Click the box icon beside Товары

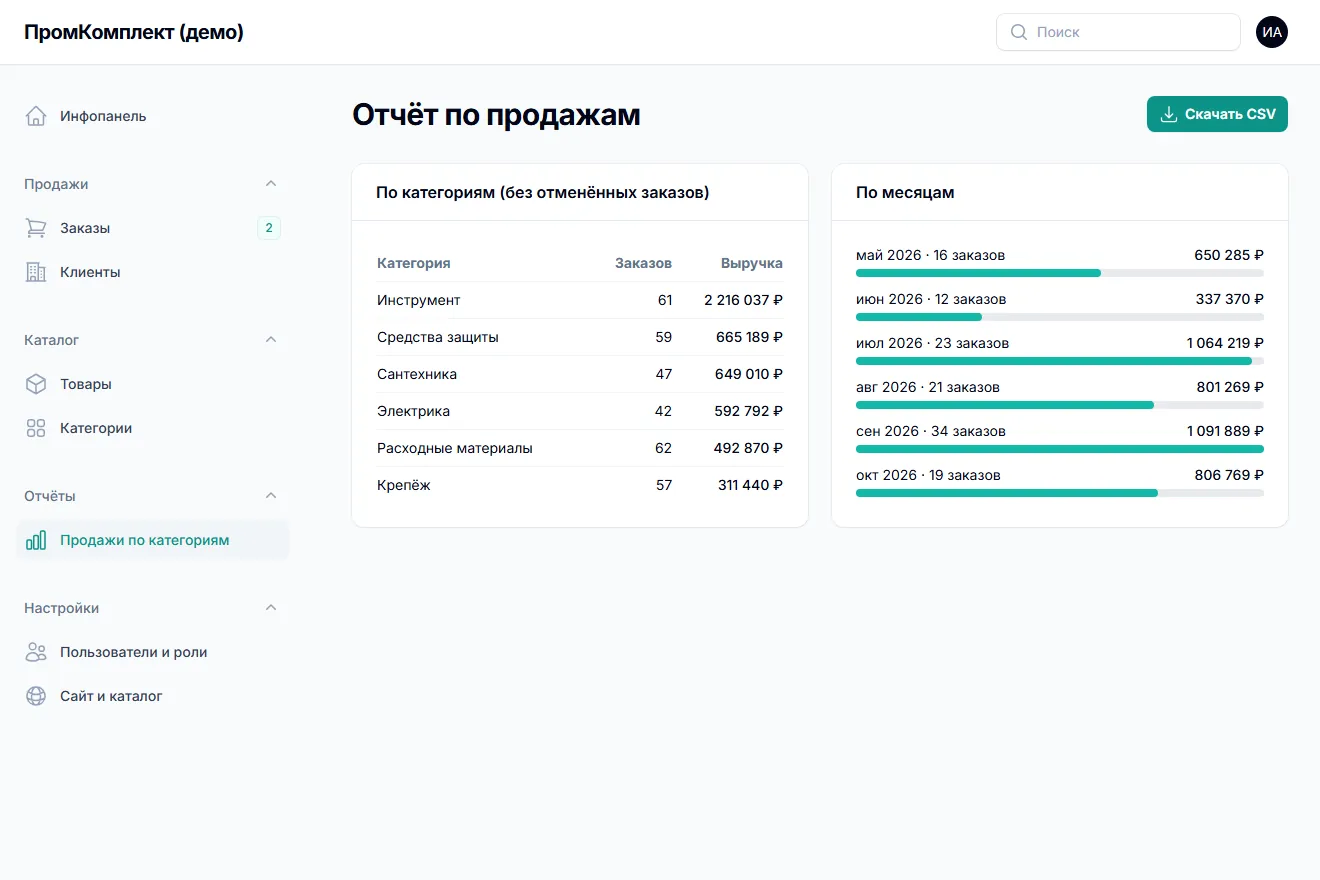pos(36,384)
